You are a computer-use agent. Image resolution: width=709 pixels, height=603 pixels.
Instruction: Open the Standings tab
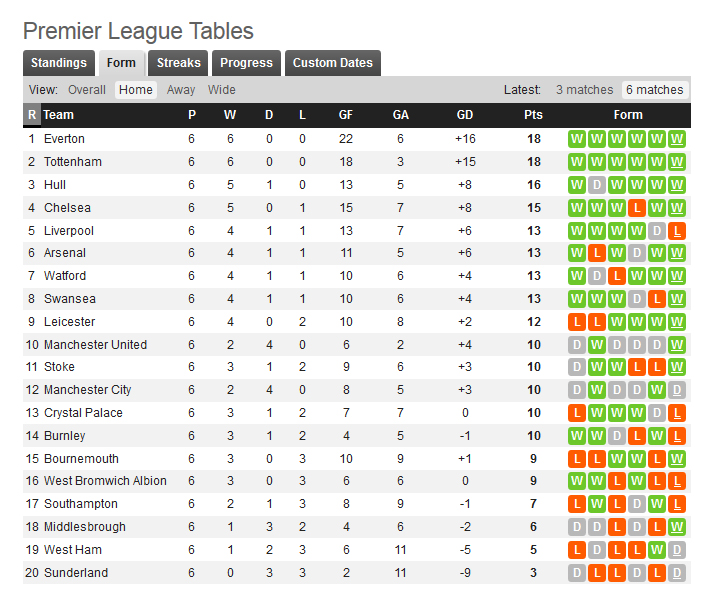pyautogui.click(x=59, y=63)
